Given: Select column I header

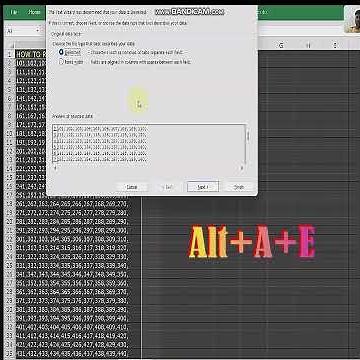Looking at the screenshot, I should pyautogui.click(x=335, y=45).
